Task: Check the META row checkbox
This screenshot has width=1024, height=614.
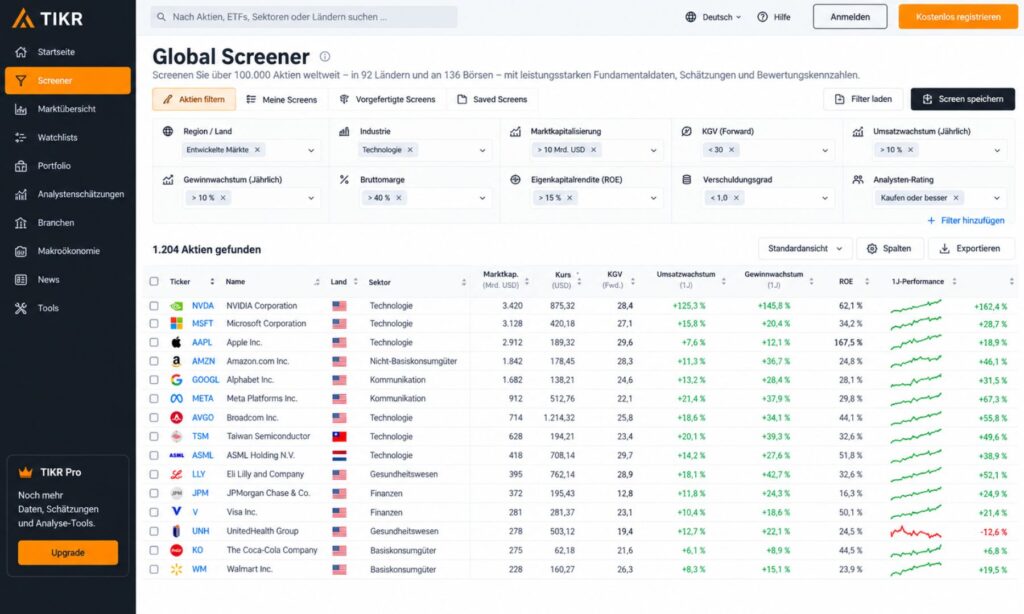Action: point(154,398)
